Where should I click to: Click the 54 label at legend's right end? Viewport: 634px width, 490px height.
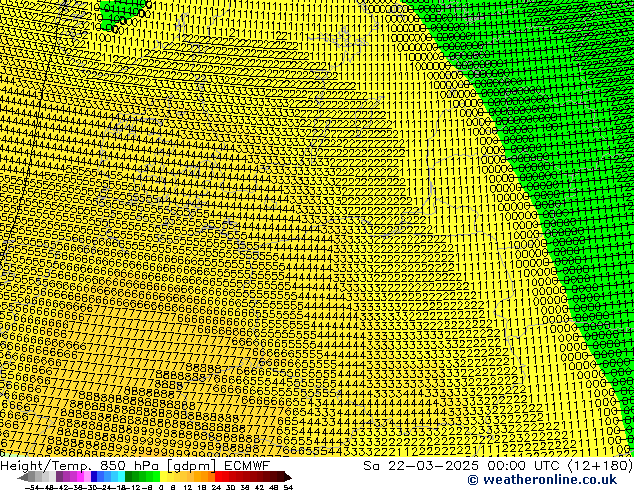tap(288, 486)
